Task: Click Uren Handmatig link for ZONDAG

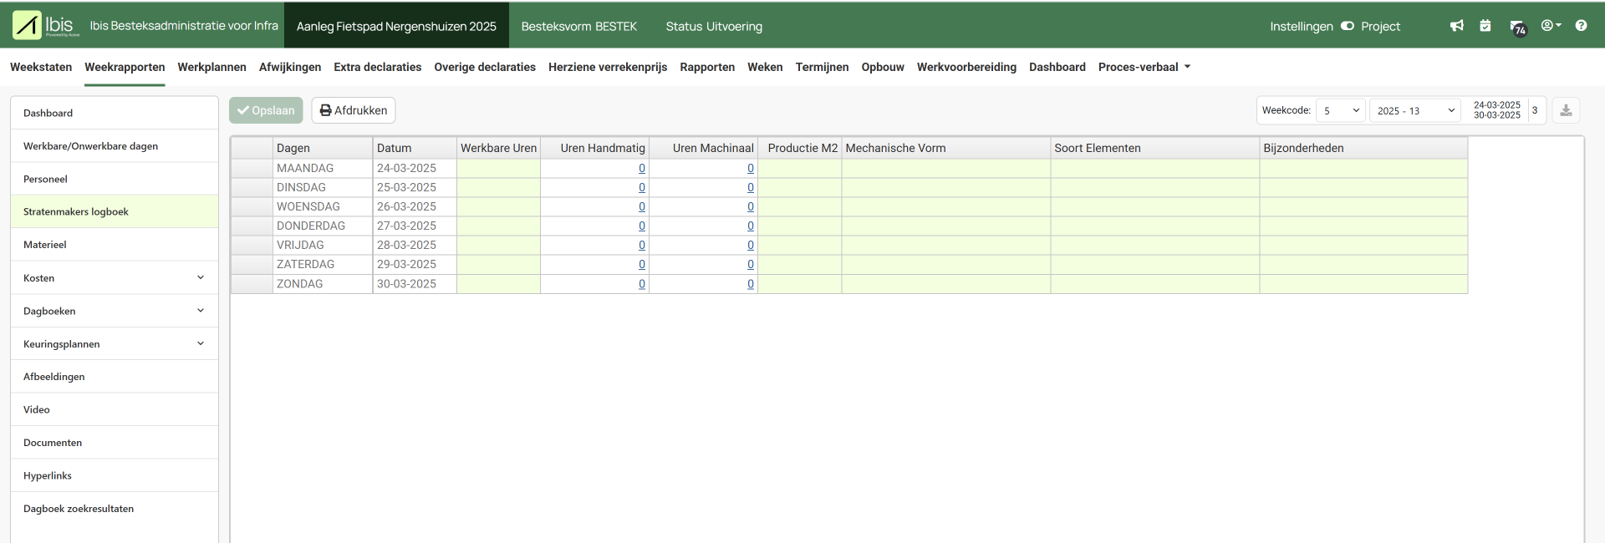Action: click(642, 284)
